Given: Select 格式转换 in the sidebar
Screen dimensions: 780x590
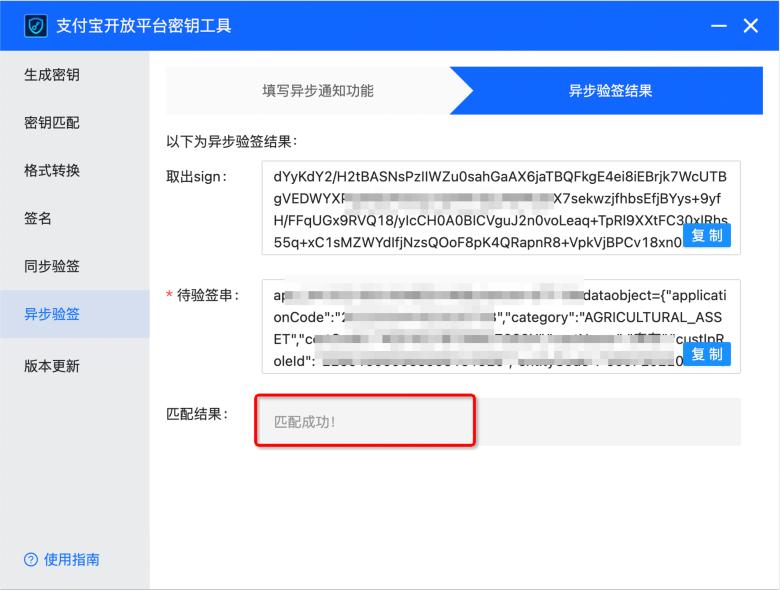Looking at the screenshot, I should click(x=75, y=171).
